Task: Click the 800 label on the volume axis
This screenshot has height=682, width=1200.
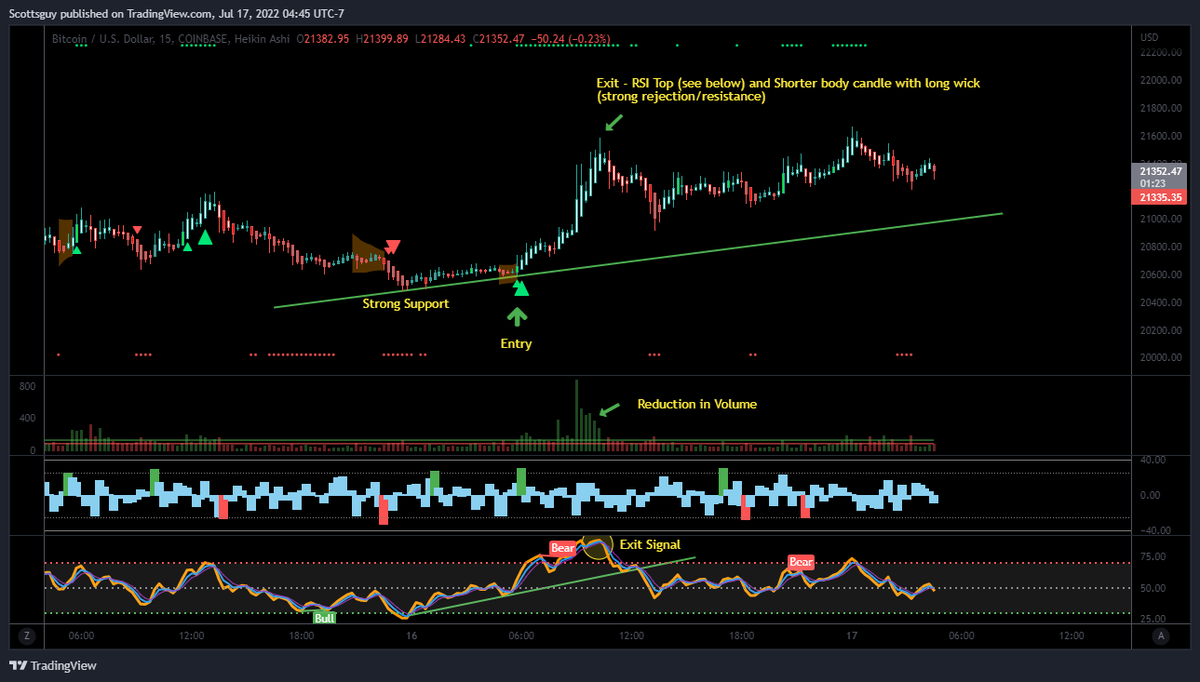Action: pos(28,386)
